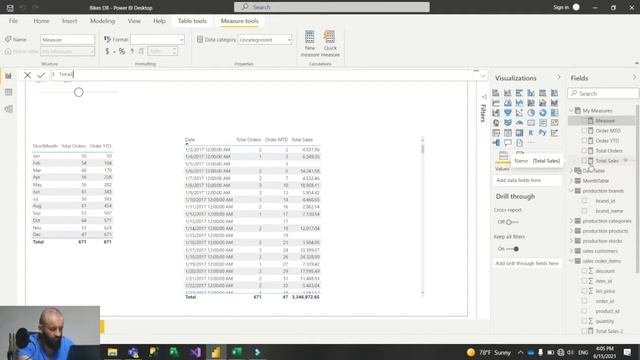Select the Stacked bar chart visual icon
Viewport: 640px width, 360px height.
pyautogui.click(x=496, y=93)
